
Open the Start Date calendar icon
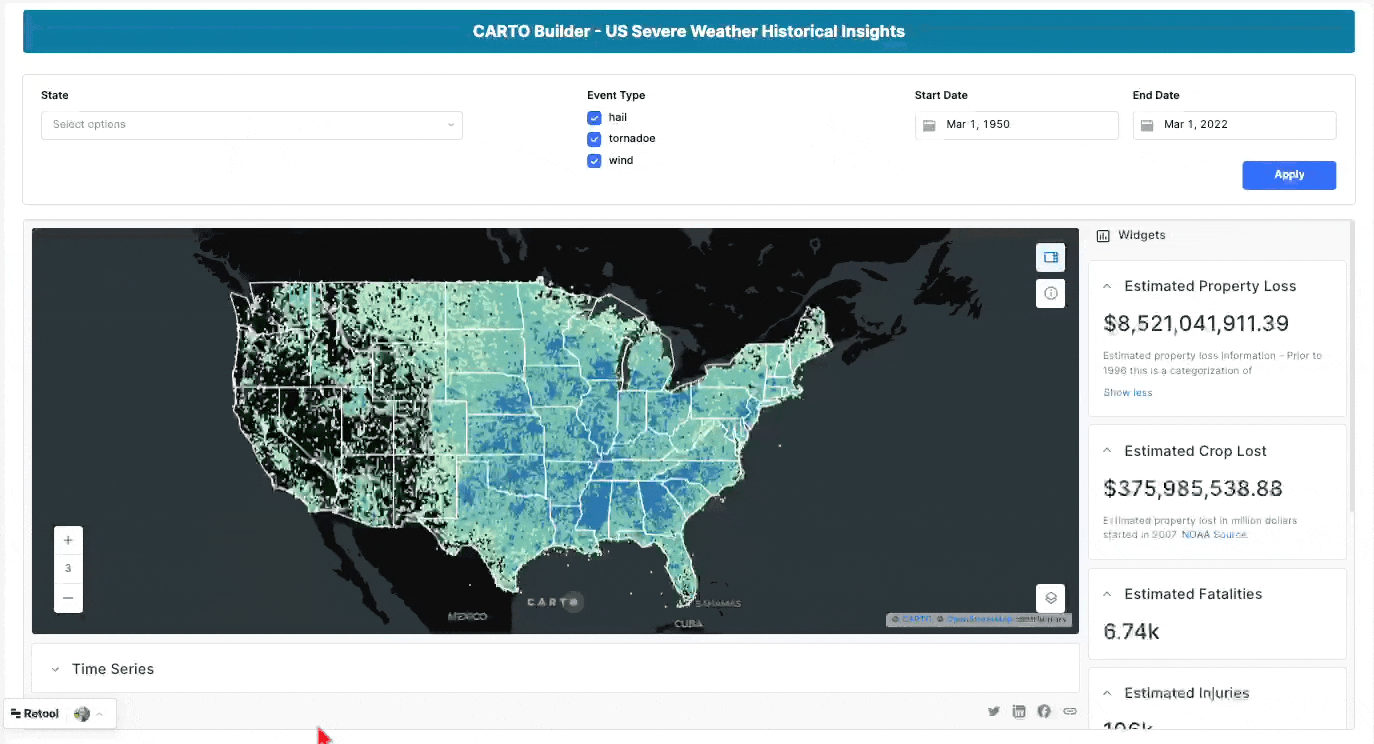coord(929,125)
